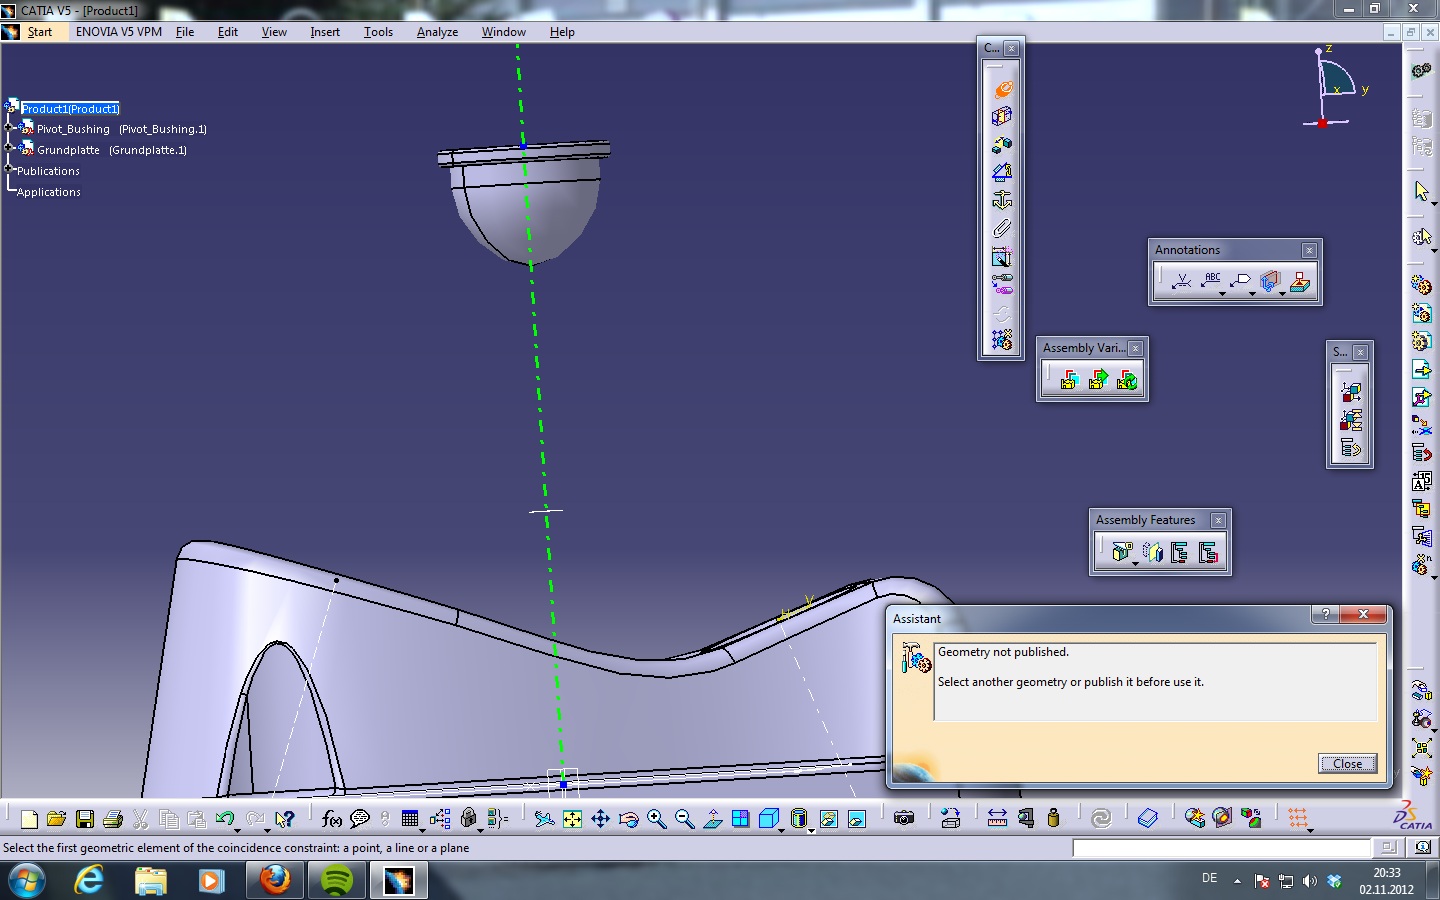
Task: Click the Zoom Out magnifier
Action: (x=684, y=819)
